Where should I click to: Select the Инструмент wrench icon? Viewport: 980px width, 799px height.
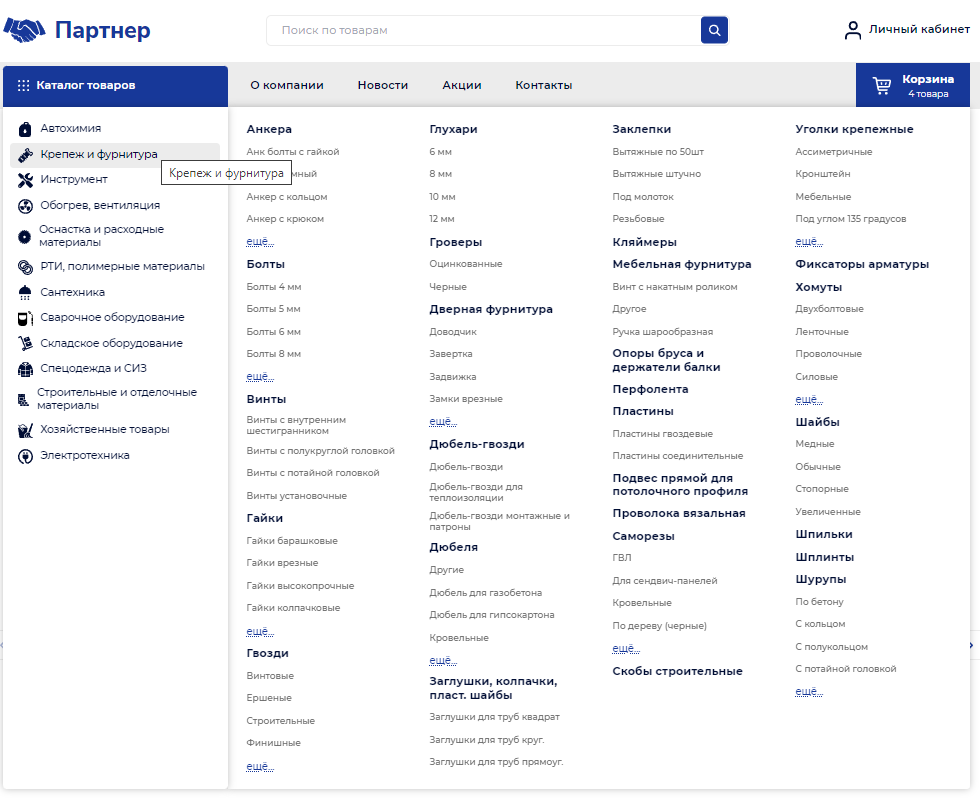(25, 180)
